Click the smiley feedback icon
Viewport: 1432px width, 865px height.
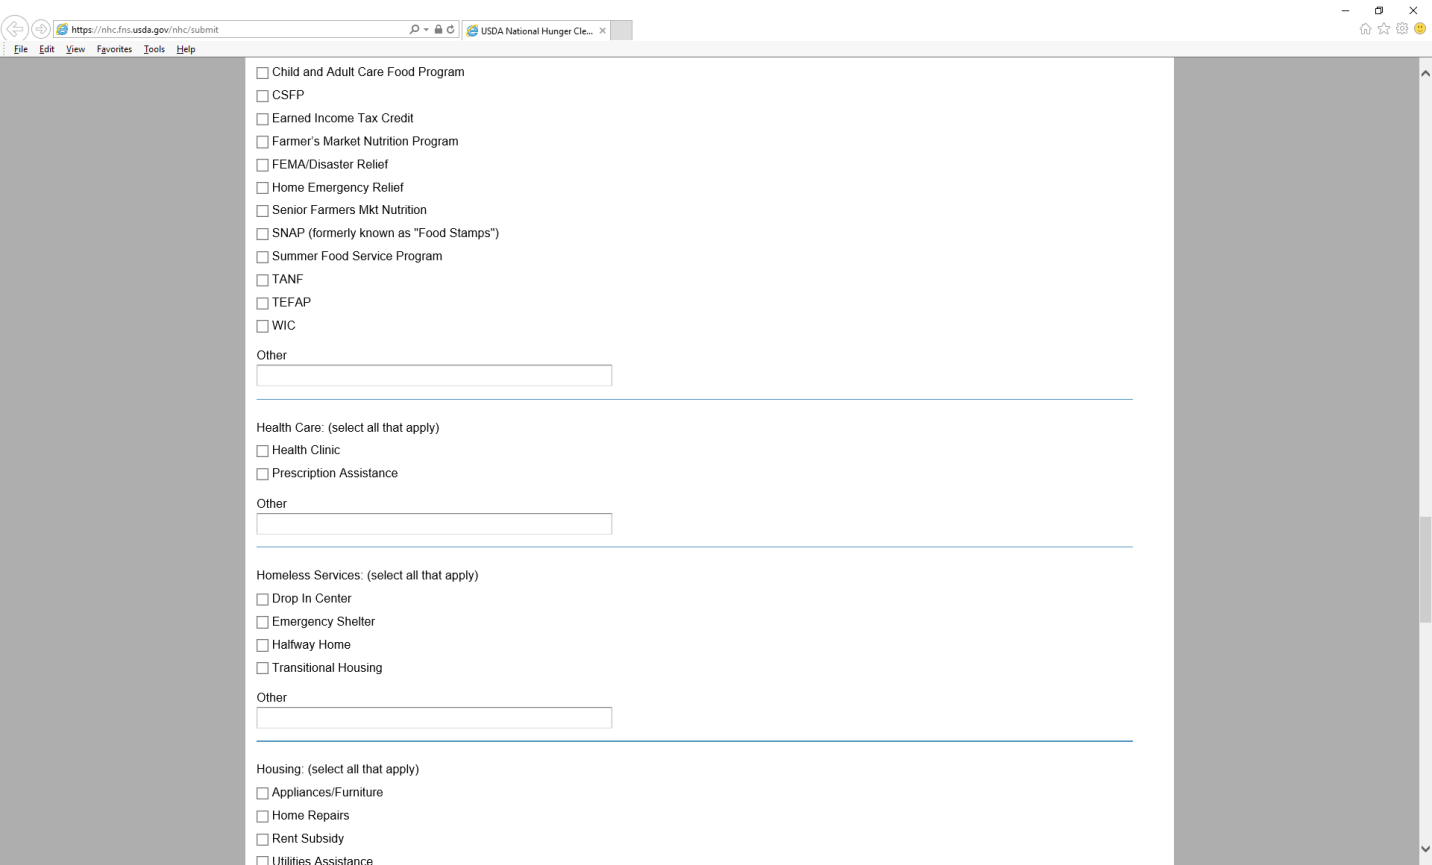[1420, 29]
